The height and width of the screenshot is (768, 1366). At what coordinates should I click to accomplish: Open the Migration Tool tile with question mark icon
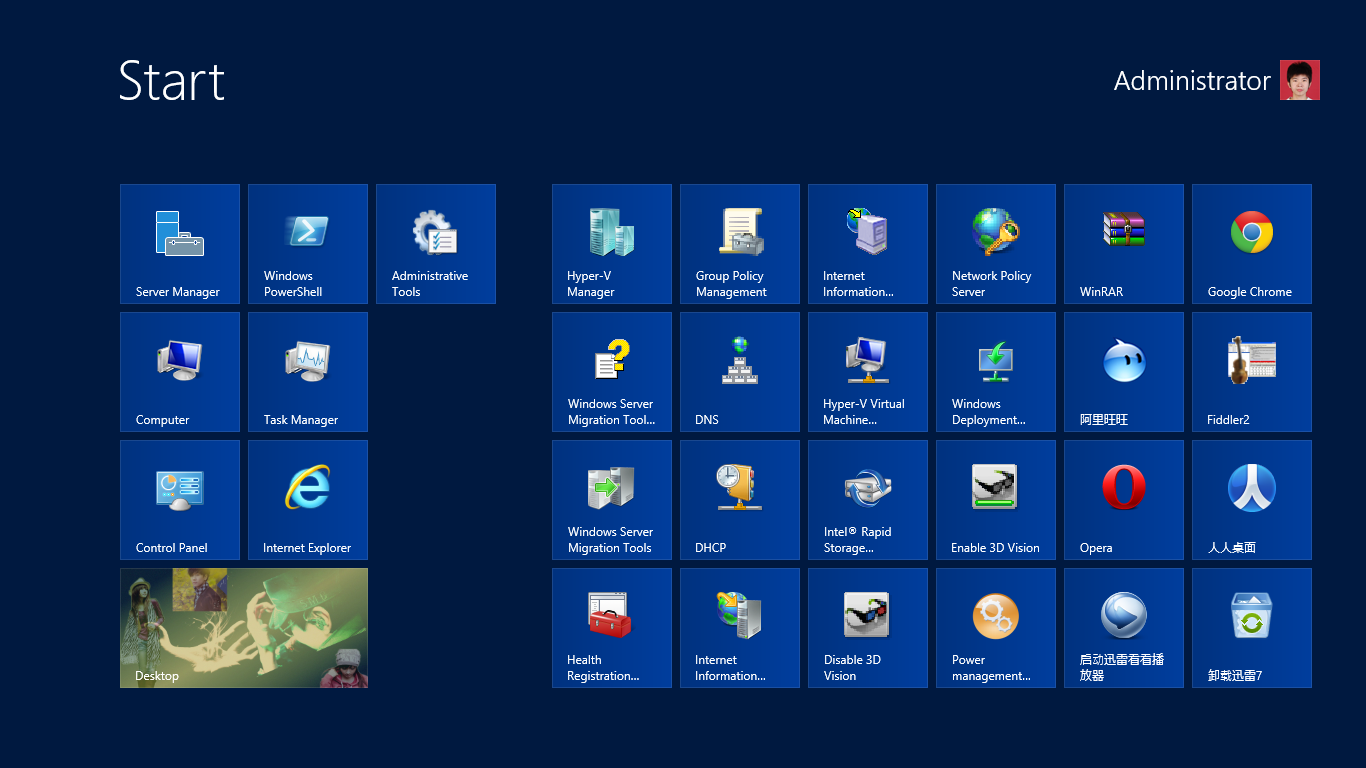(612, 372)
